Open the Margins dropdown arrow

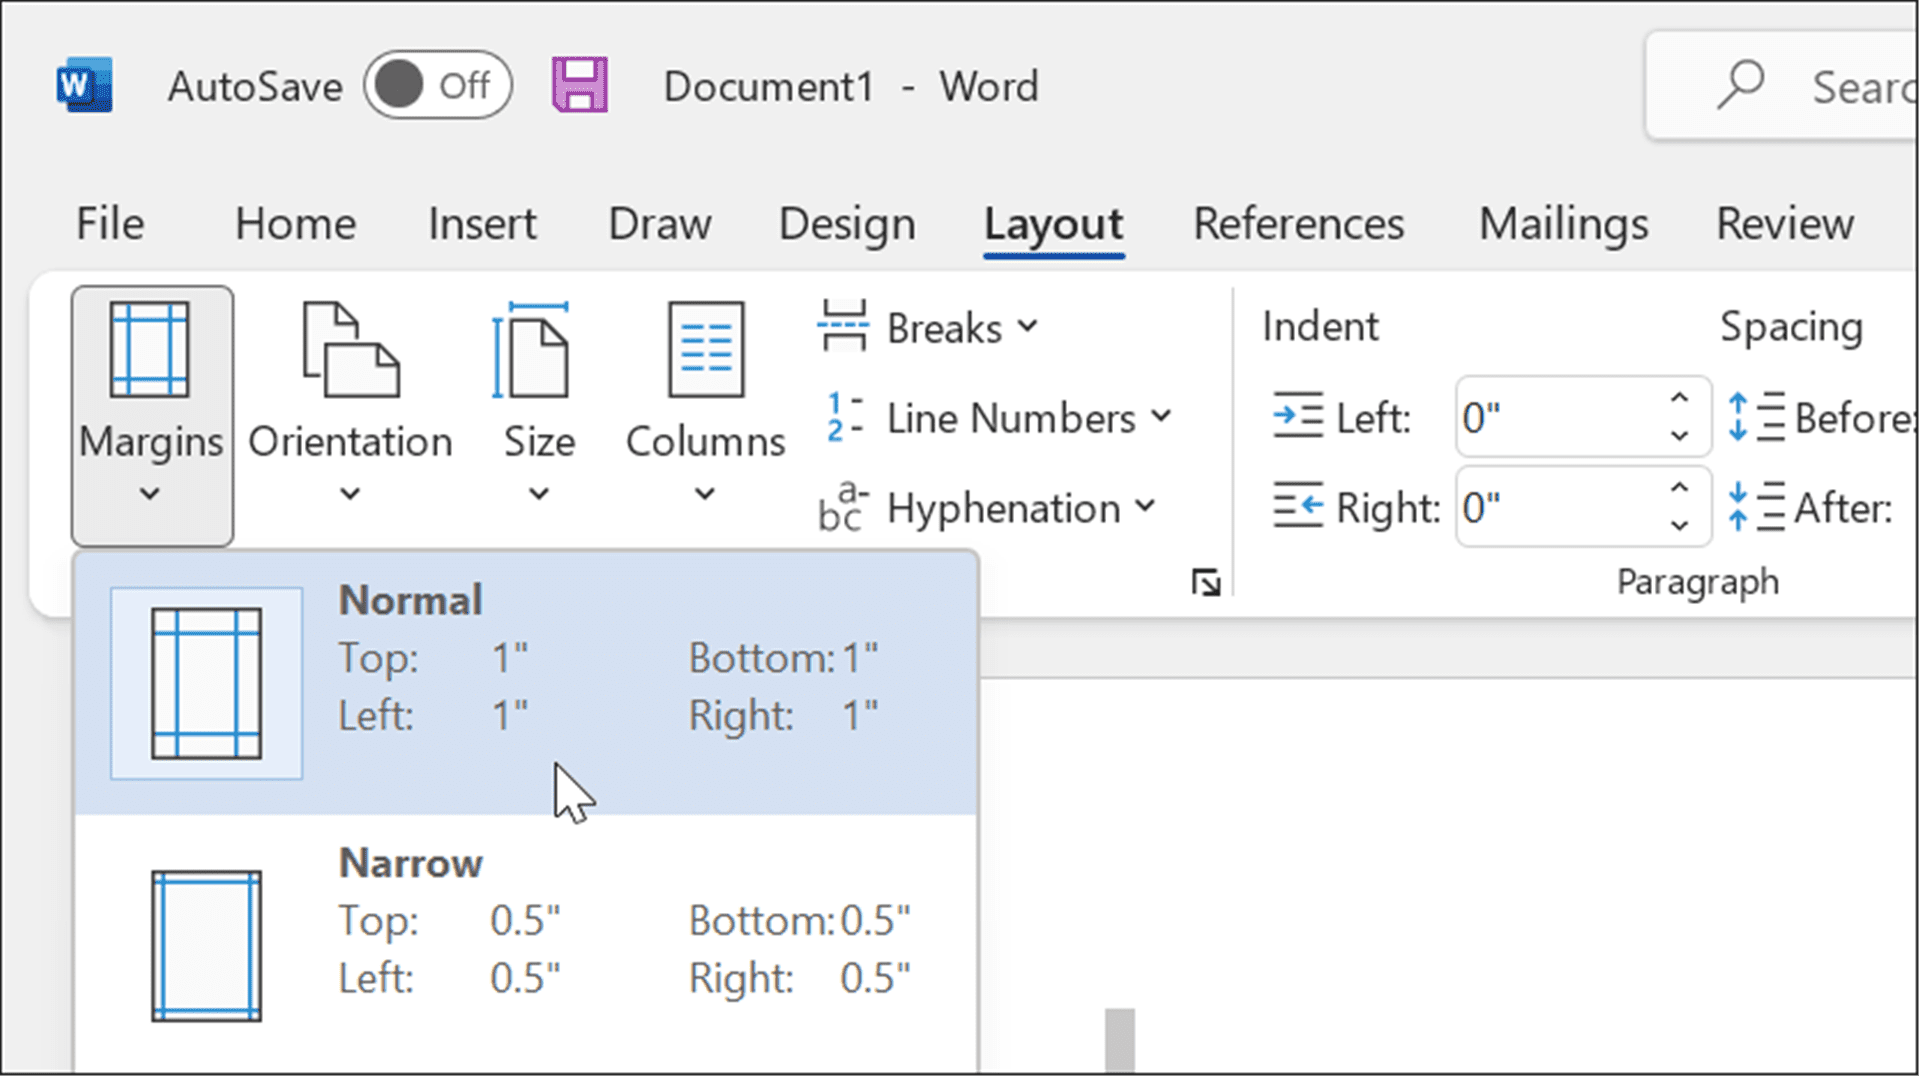click(151, 494)
